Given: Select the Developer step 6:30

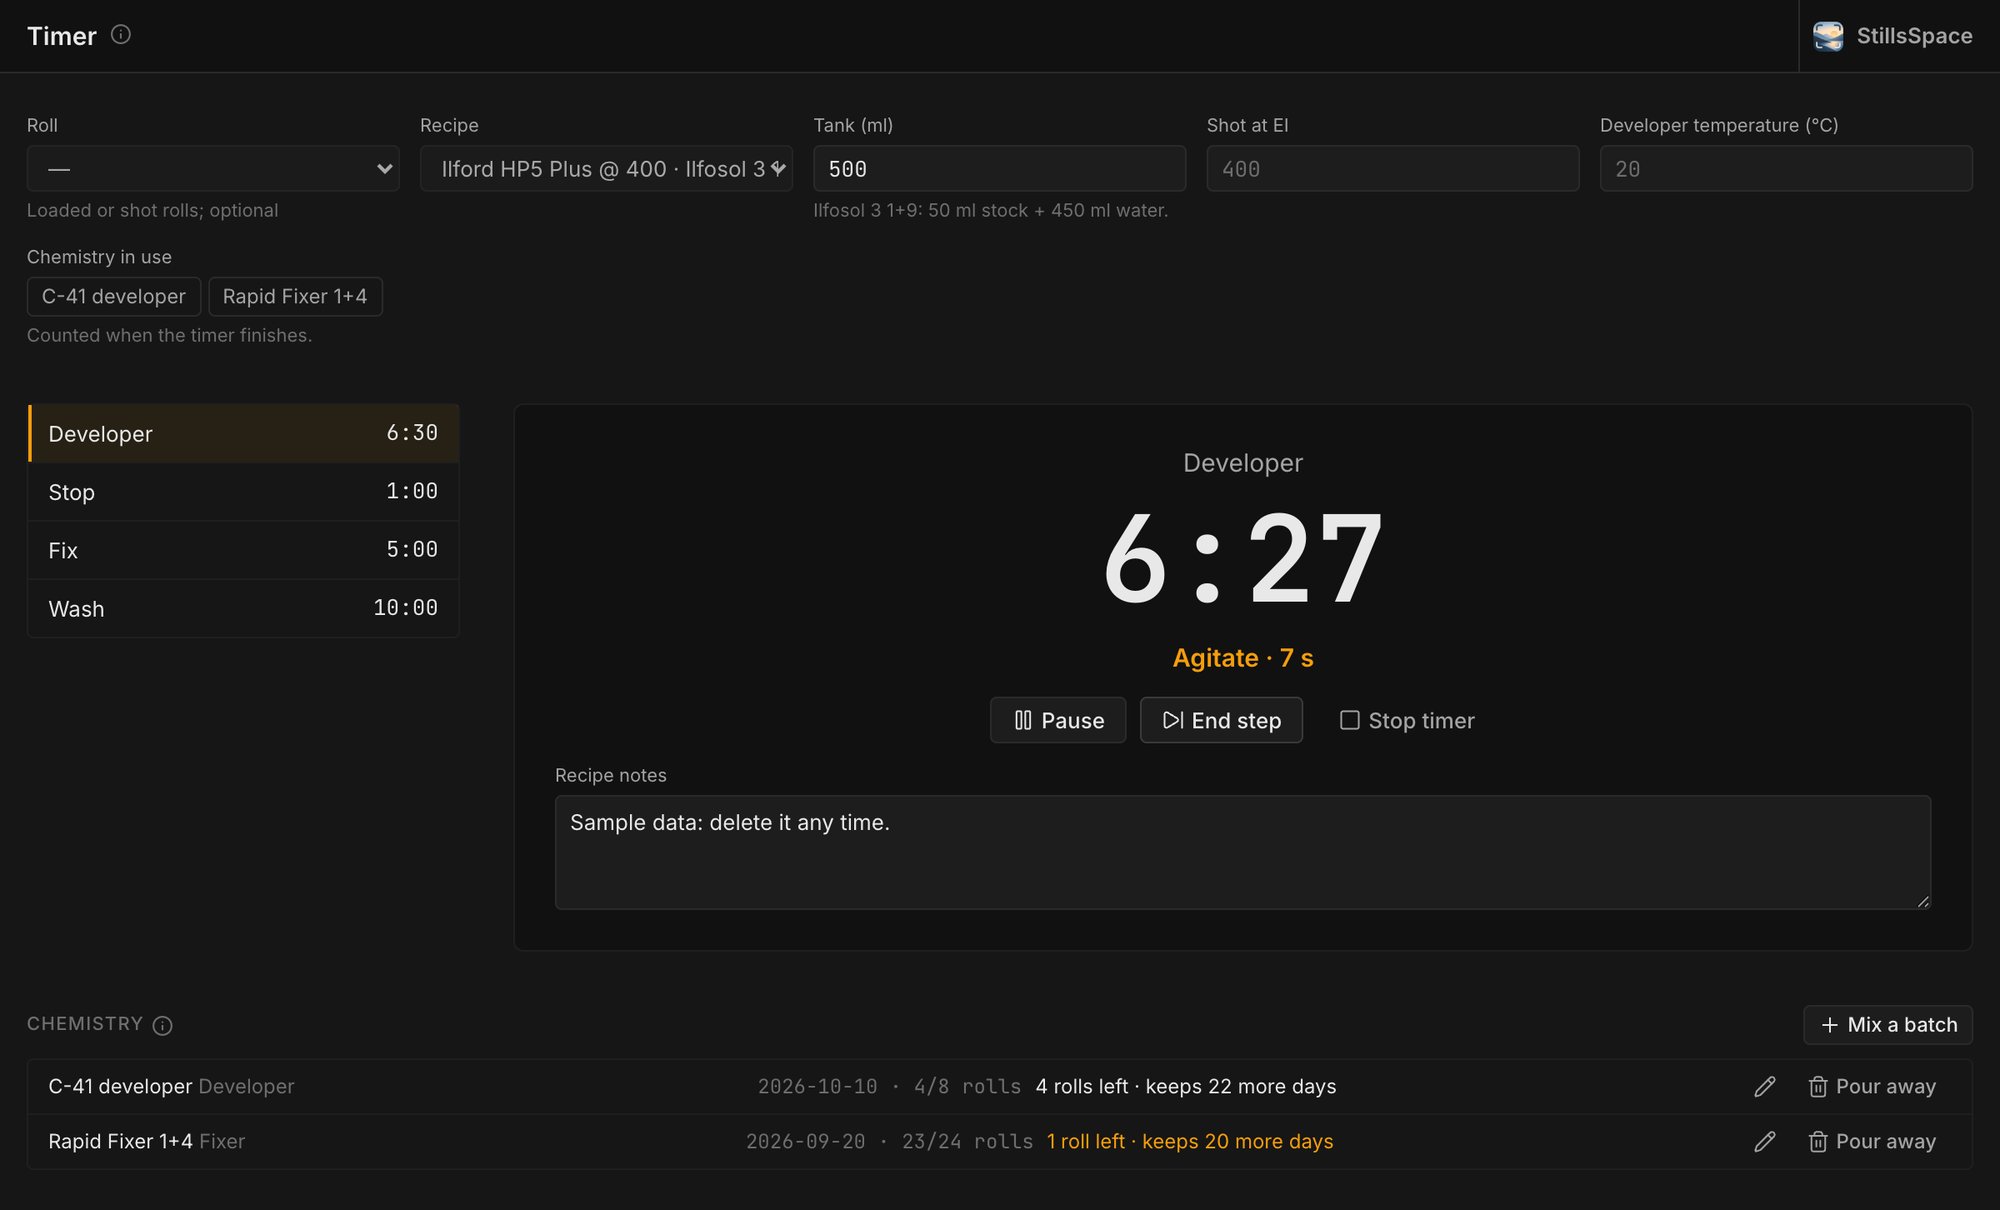Looking at the screenshot, I should click(243, 433).
